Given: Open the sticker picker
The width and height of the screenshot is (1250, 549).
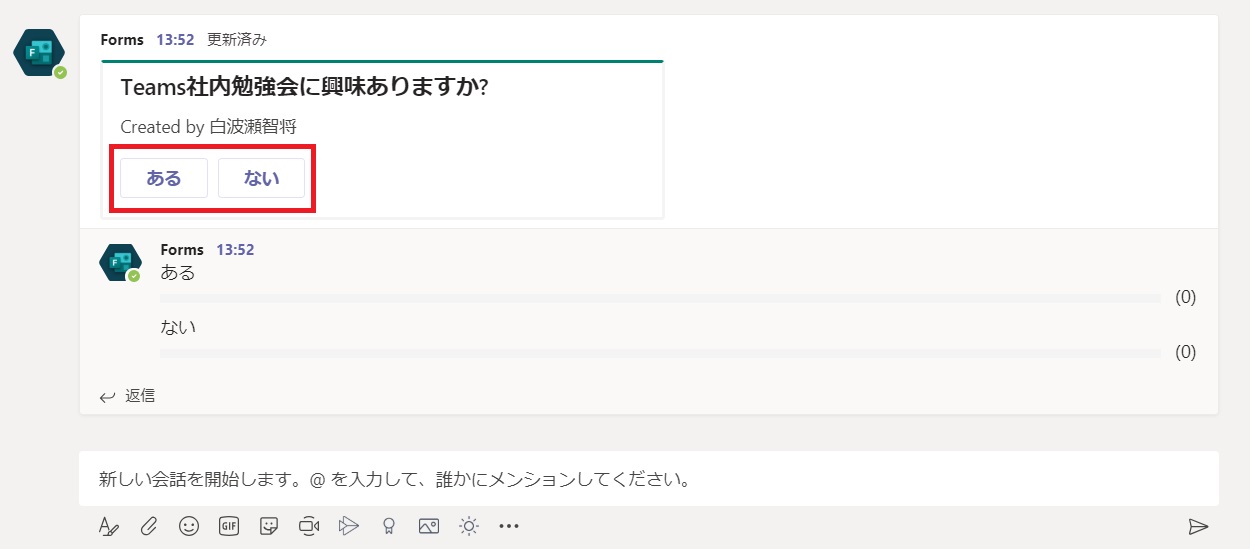Looking at the screenshot, I should click(268, 526).
